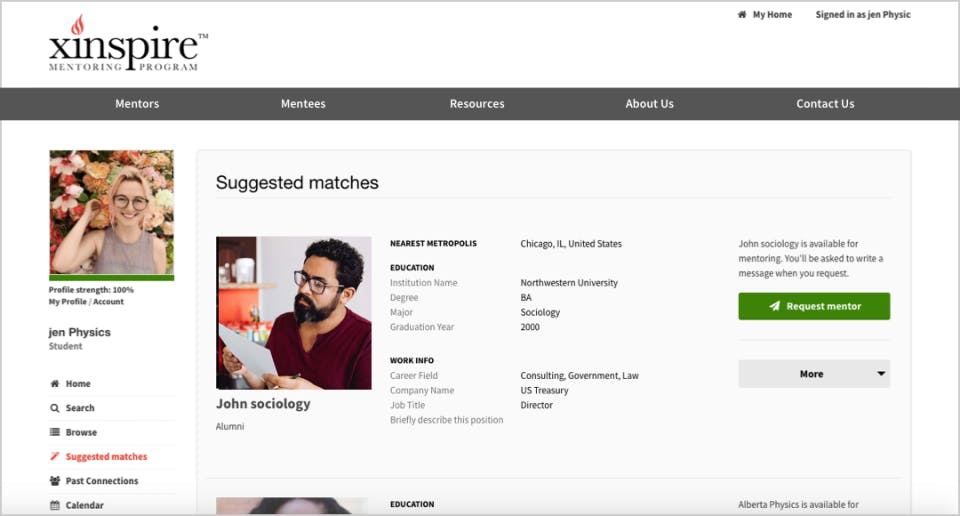Click the Browse list icon in sidebar

[x=54, y=432]
